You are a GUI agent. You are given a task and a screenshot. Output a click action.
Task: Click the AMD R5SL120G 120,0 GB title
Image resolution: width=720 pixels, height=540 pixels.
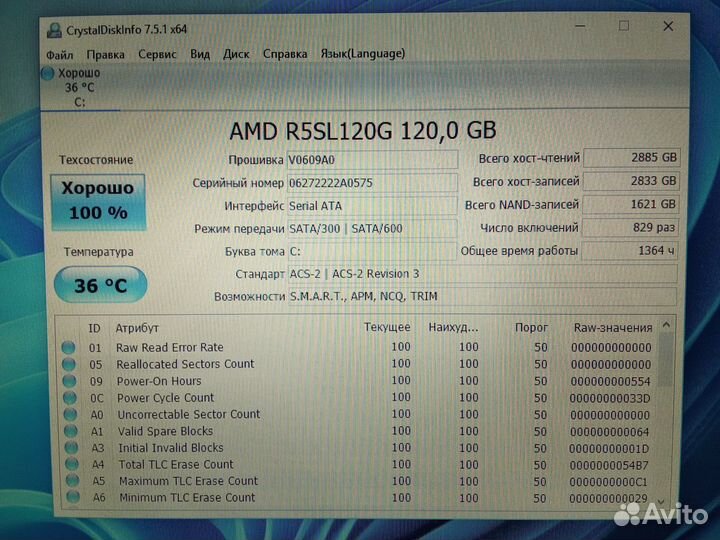click(x=363, y=131)
